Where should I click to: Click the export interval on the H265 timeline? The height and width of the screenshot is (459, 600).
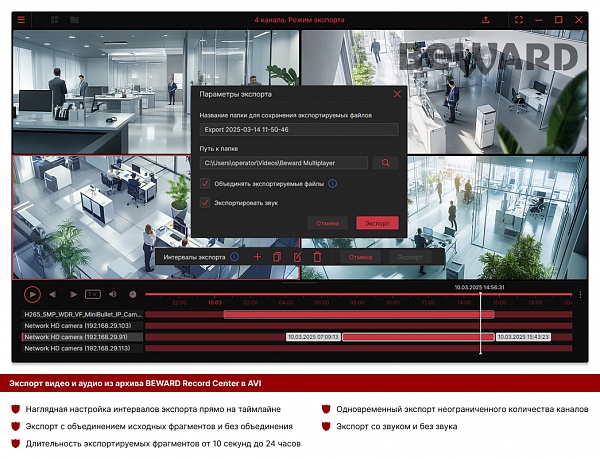(359, 314)
